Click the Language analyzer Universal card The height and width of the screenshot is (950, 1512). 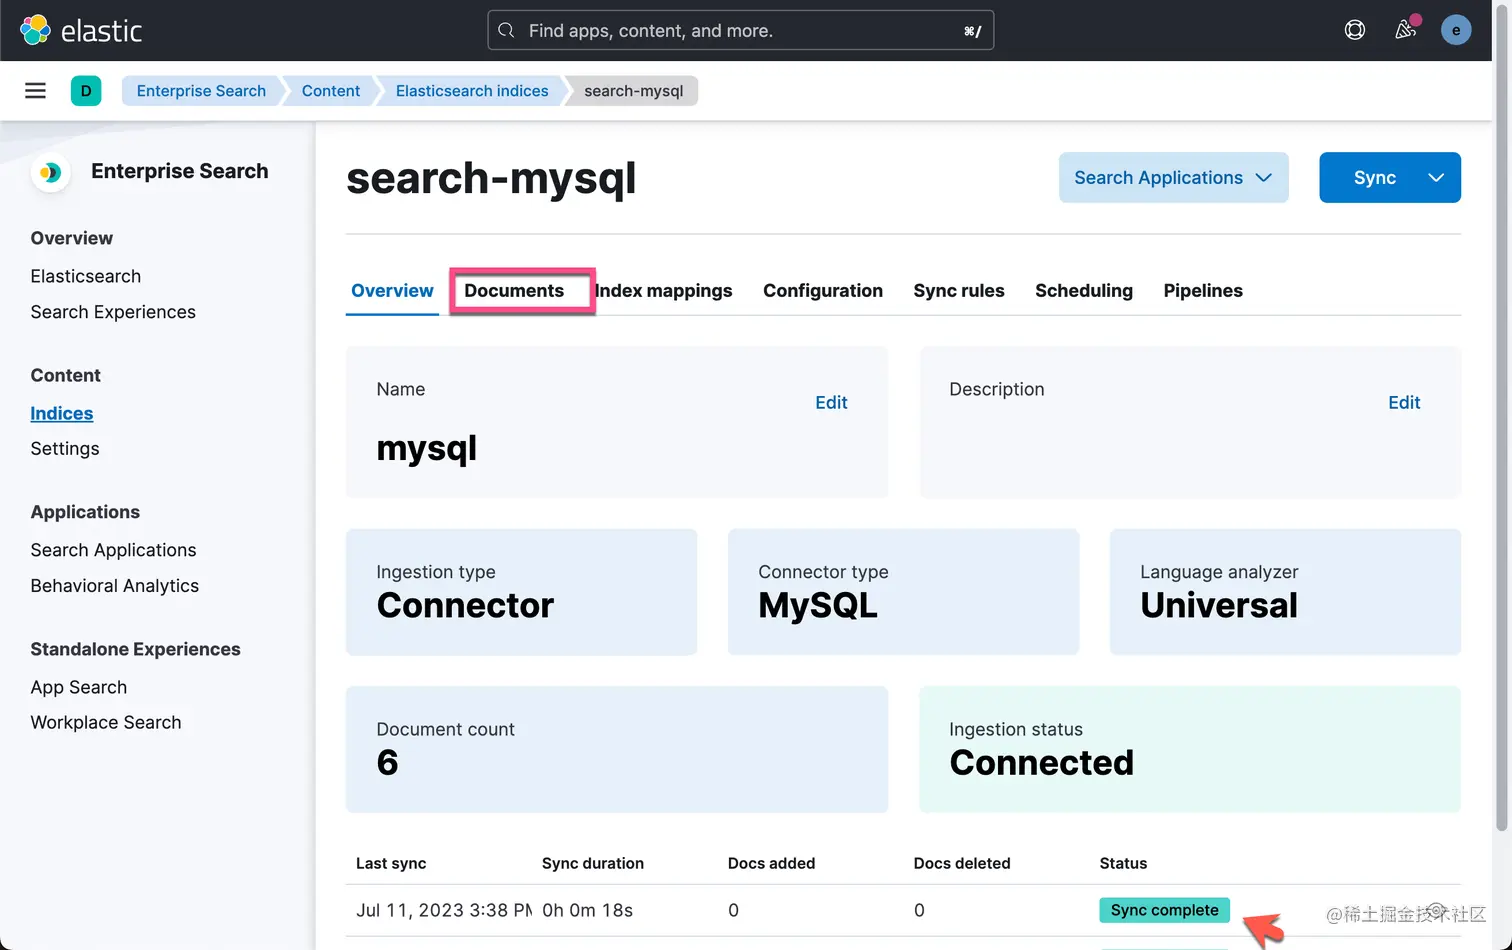tap(1285, 592)
